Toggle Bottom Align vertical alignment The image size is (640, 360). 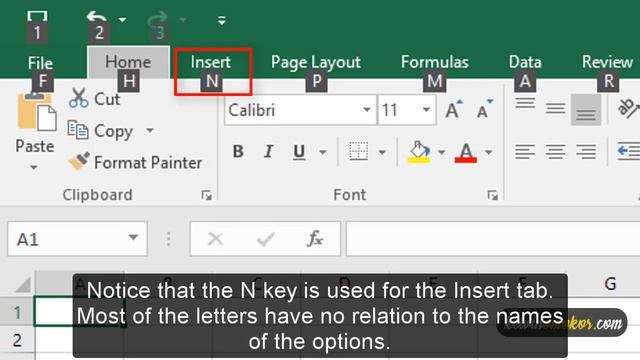tap(586, 110)
